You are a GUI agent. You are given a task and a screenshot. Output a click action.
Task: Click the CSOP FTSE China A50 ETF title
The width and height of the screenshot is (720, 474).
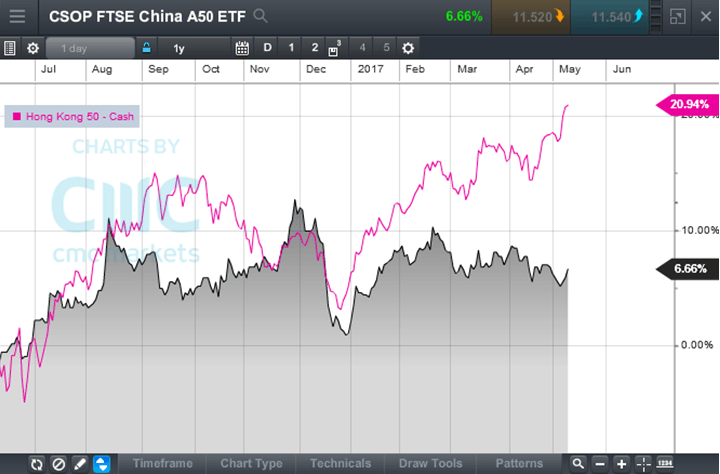point(147,17)
